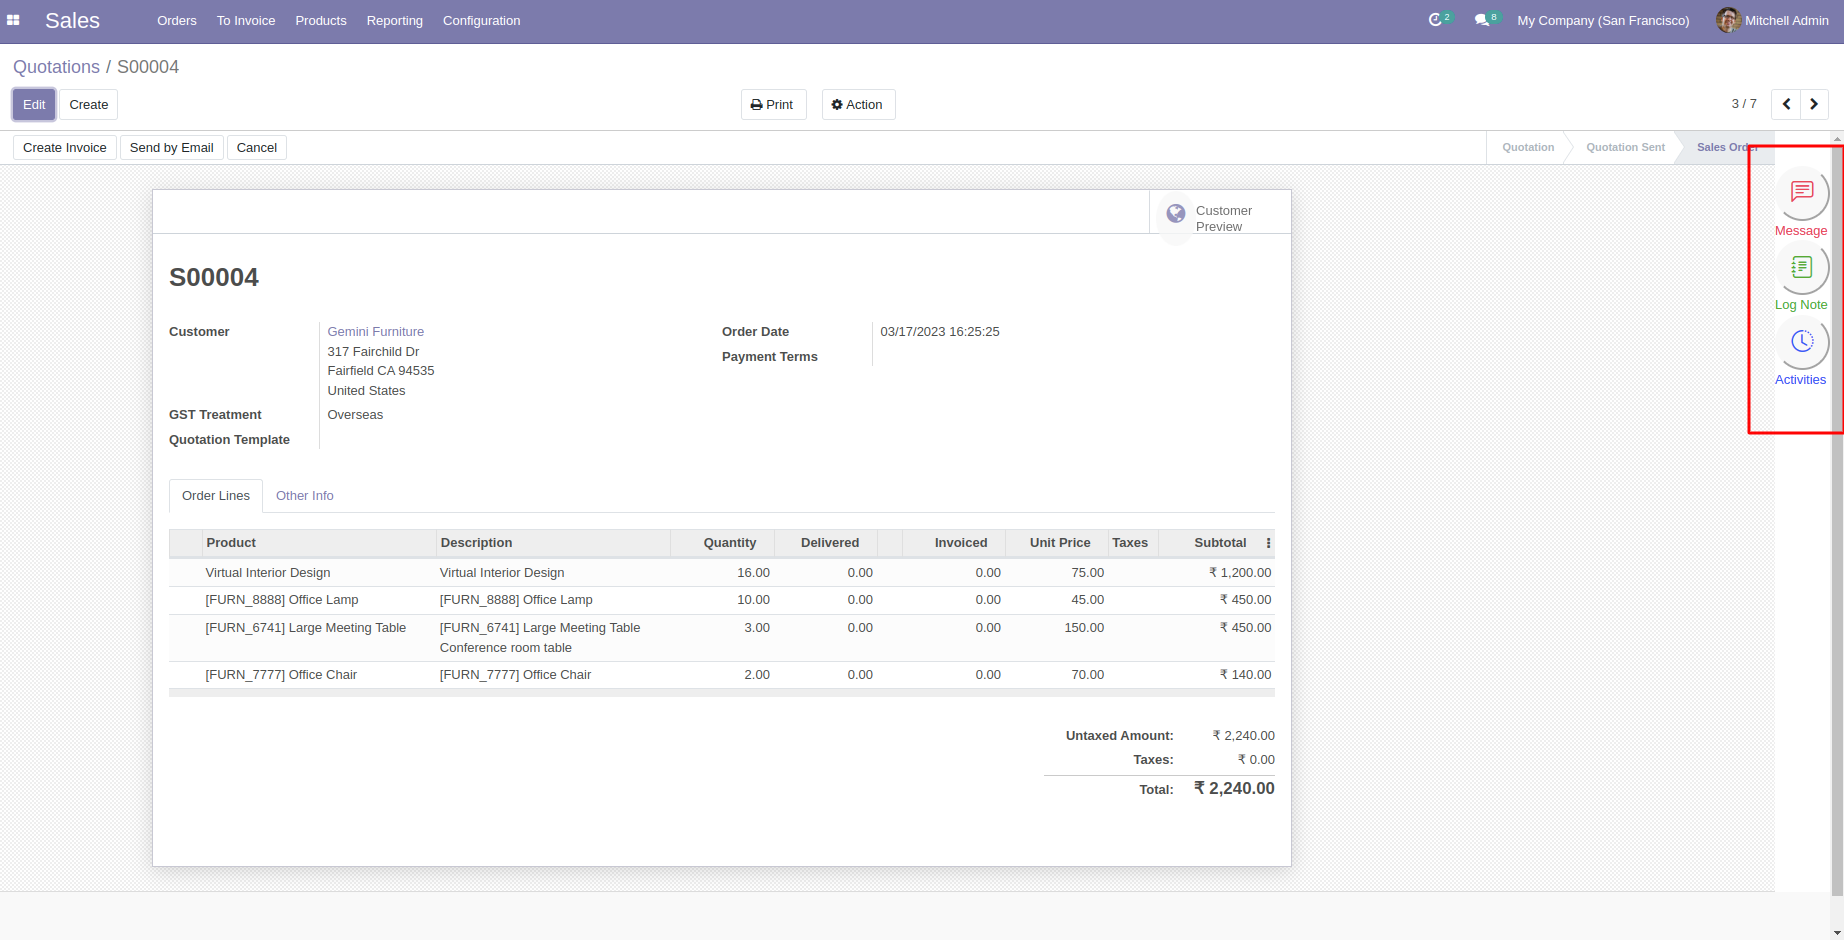Click the Quotations breadcrumb link
This screenshot has height=940, width=1844.
click(x=56, y=67)
